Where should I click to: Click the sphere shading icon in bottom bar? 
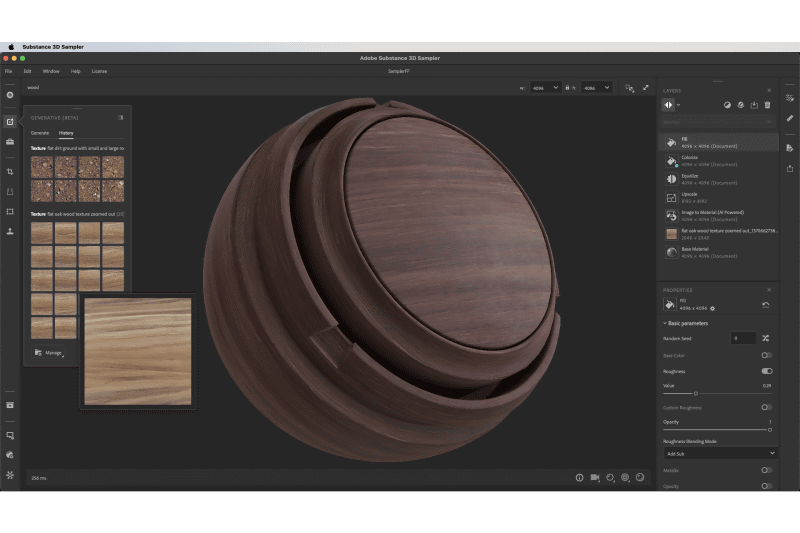tap(640, 477)
